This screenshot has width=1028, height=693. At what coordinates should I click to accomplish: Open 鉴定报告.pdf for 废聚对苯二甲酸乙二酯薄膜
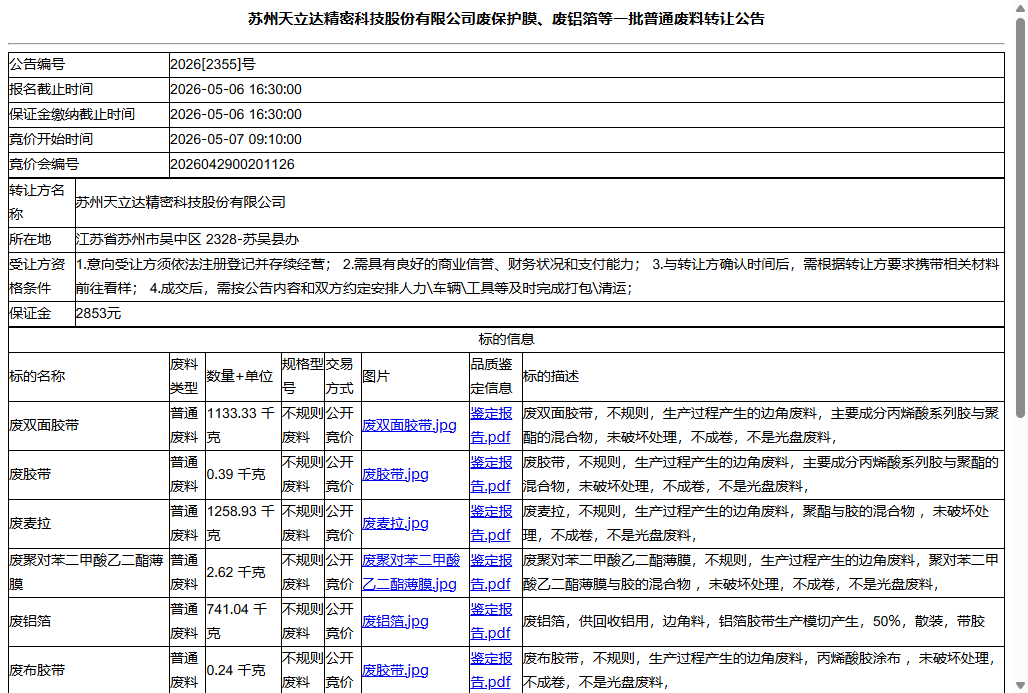tap(491, 572)
